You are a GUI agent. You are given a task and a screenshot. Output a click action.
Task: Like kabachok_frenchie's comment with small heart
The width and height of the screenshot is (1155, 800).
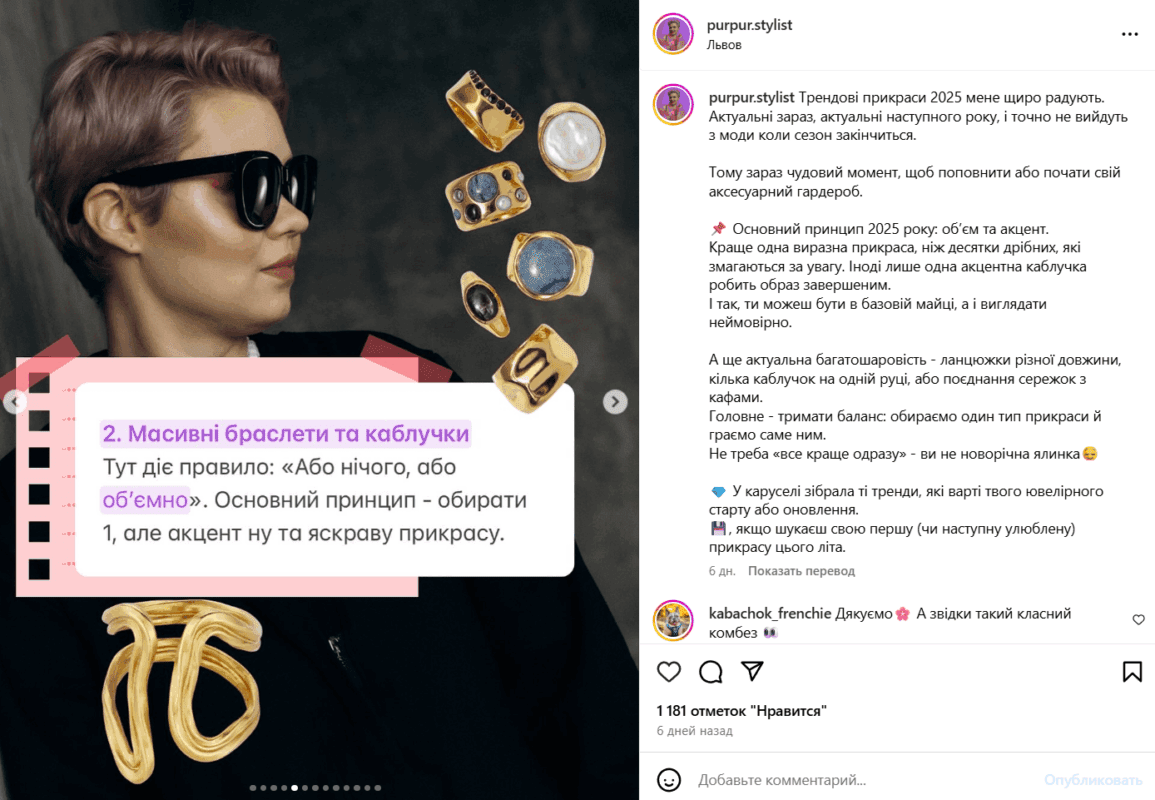(1138, 620)
